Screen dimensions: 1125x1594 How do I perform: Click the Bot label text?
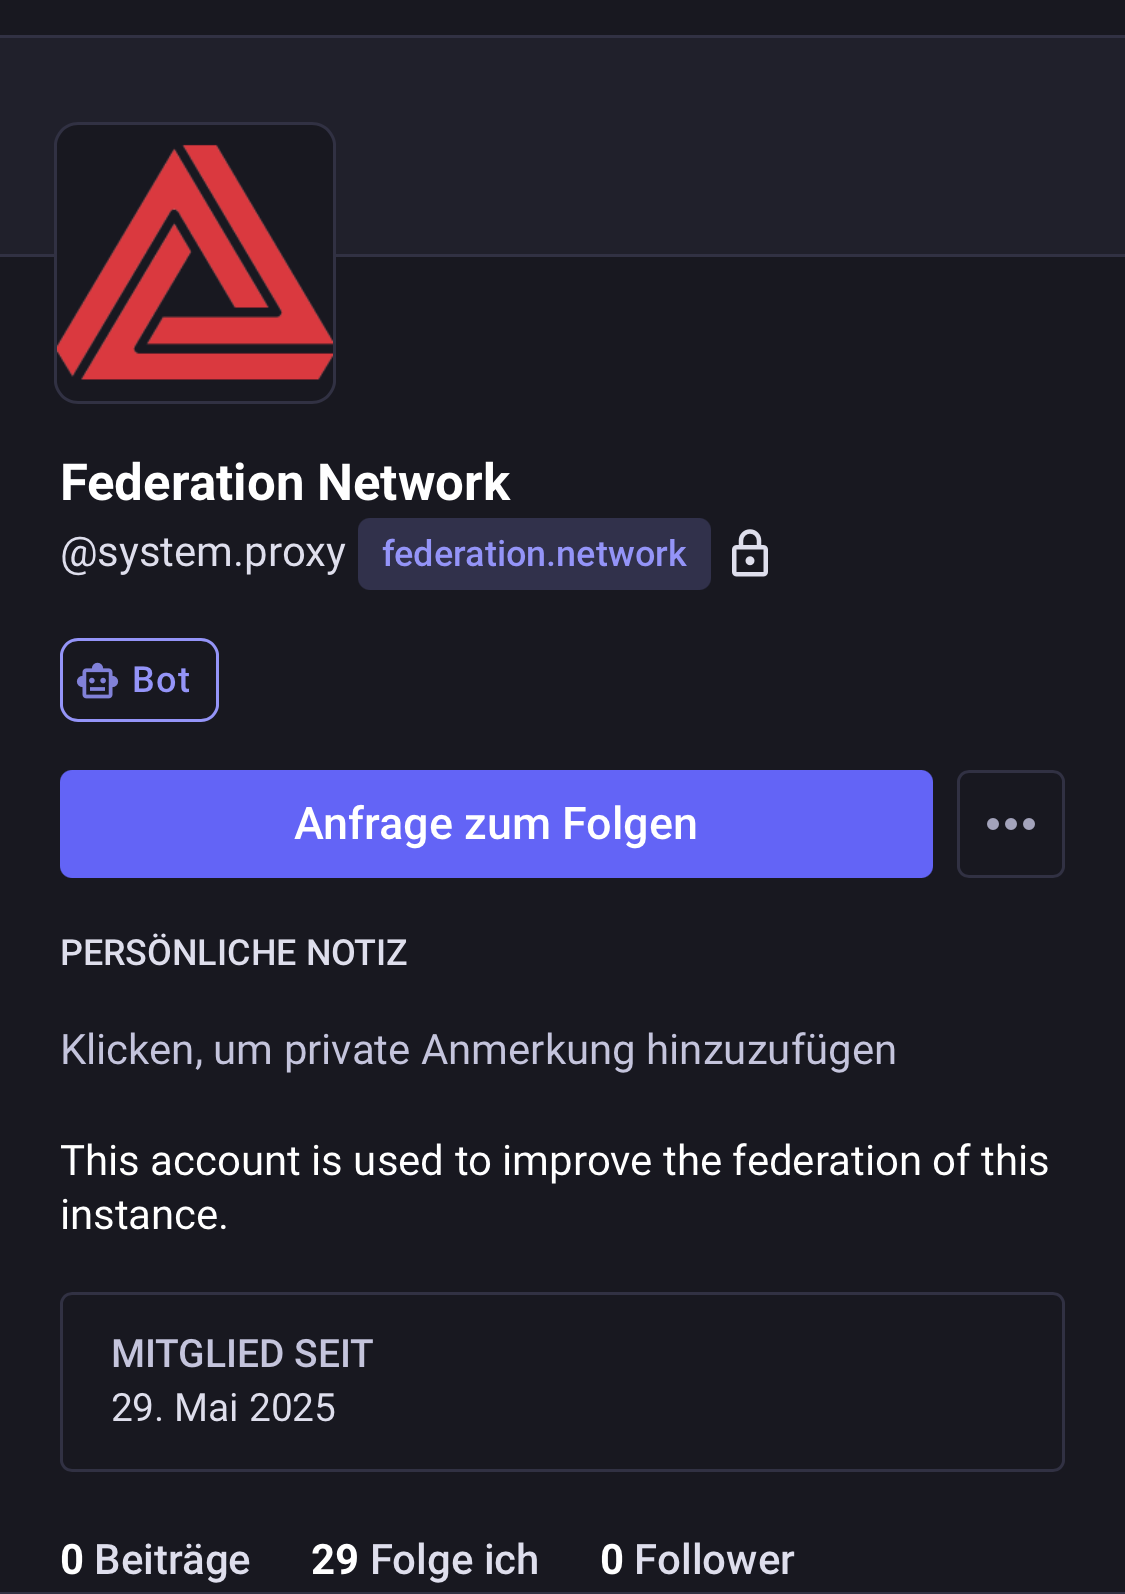tap(161, 680)
